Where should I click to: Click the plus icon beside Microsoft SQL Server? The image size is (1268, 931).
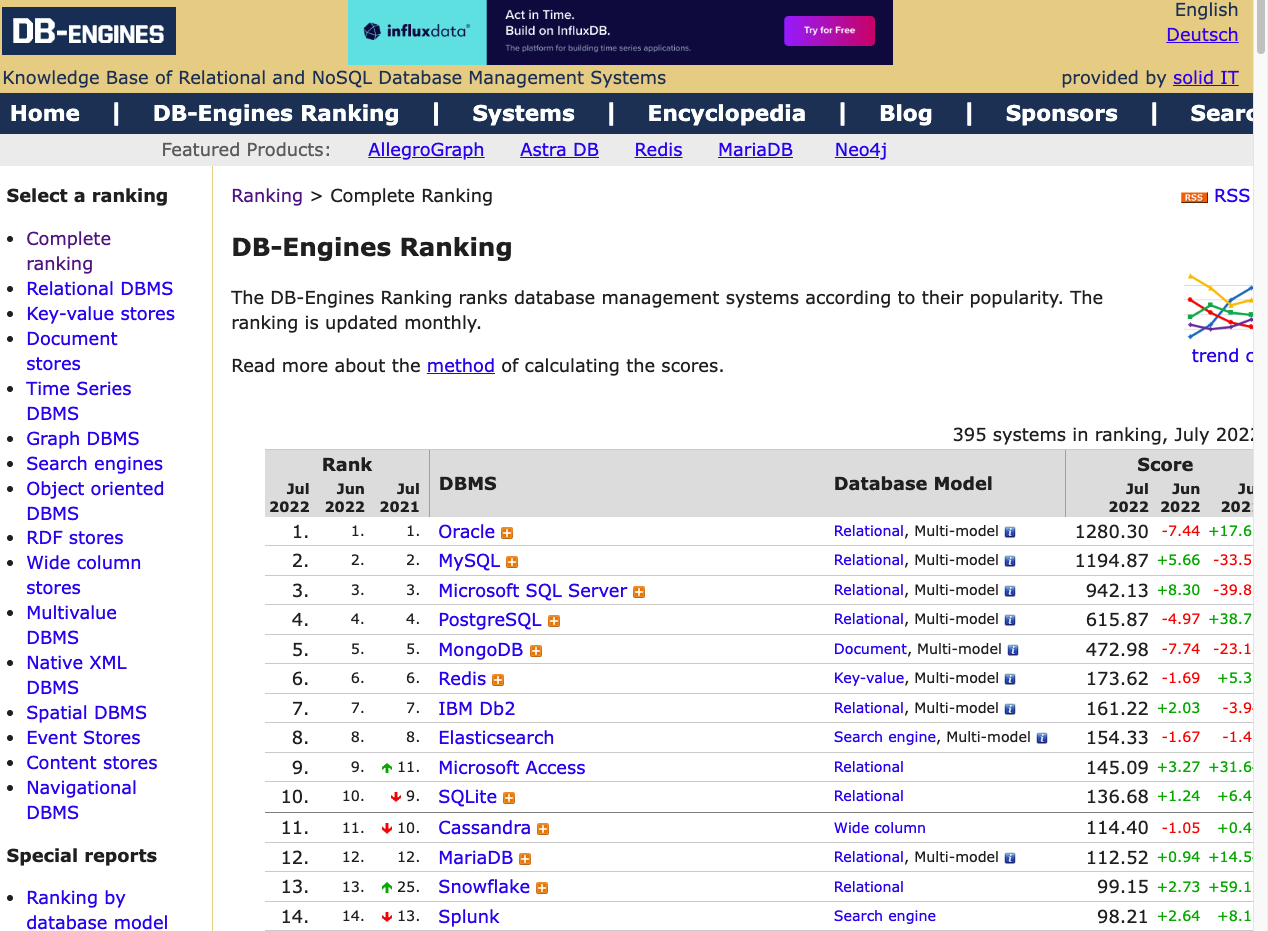point(639,592)
